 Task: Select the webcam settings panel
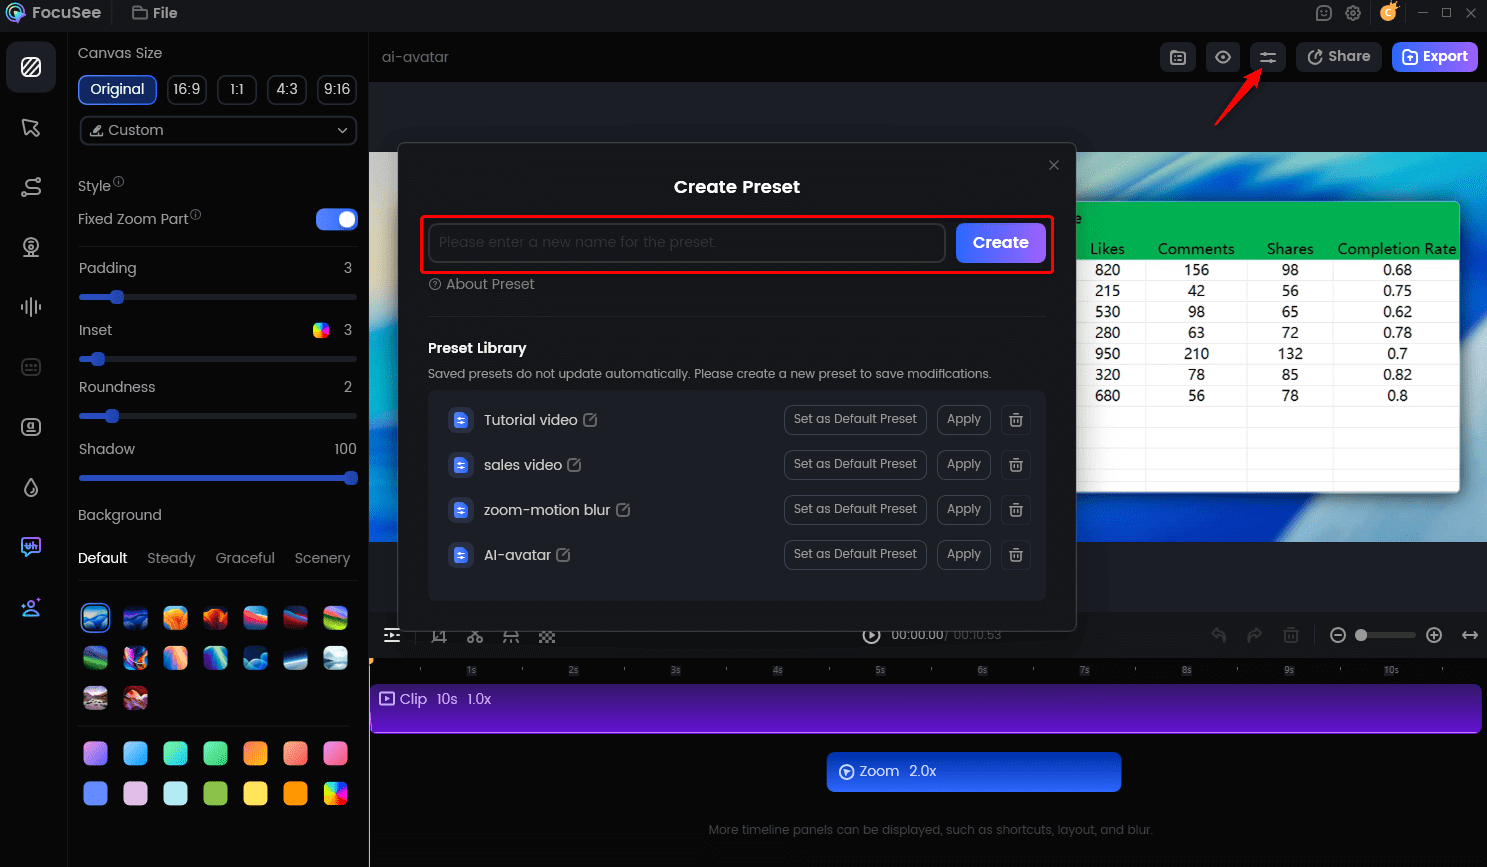(31, 247)
